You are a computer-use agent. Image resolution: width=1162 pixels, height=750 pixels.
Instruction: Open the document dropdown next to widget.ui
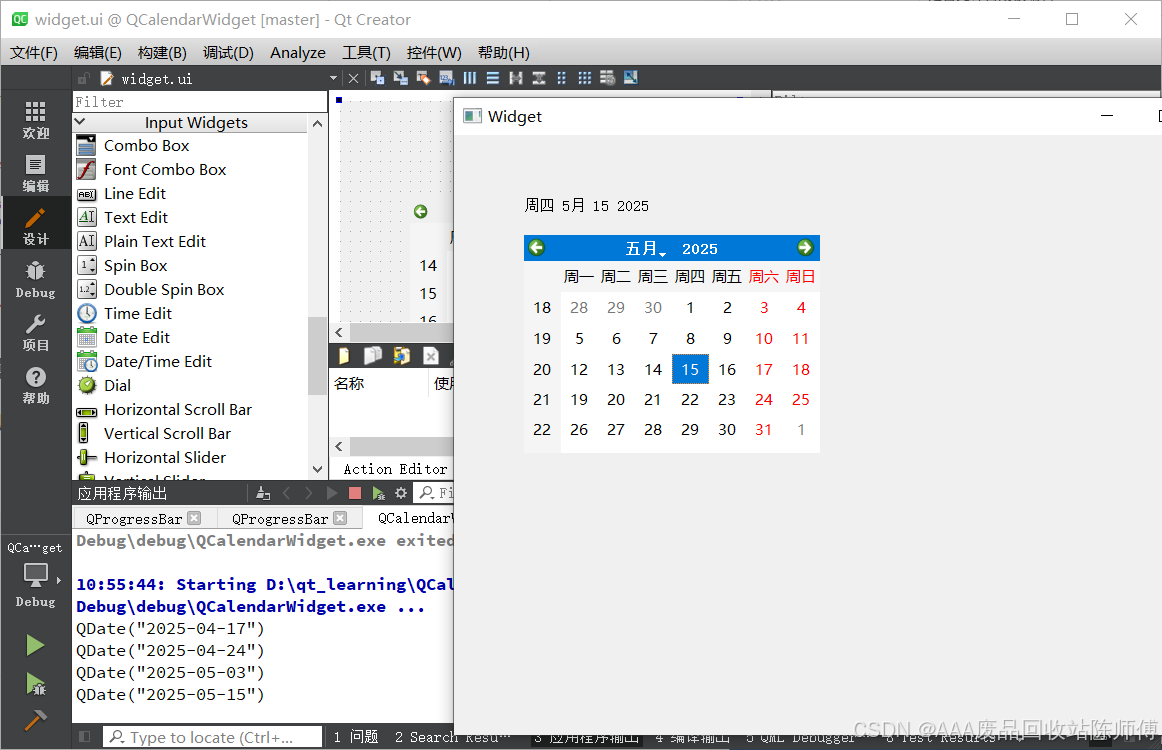pyautogui.click(x=334, y=77)
